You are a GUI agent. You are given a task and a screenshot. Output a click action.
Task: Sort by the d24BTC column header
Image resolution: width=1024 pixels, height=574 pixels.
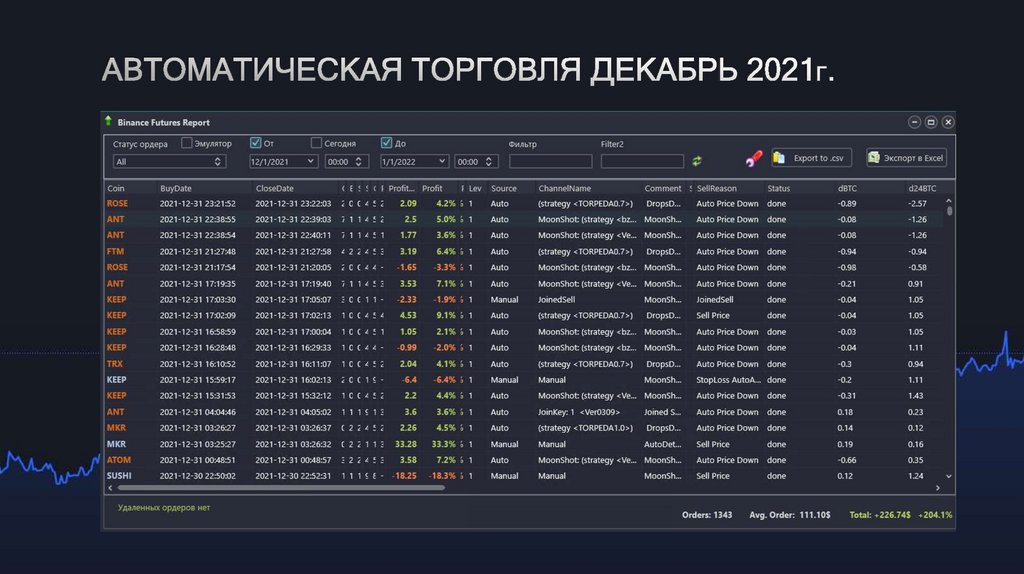[922, 188]
